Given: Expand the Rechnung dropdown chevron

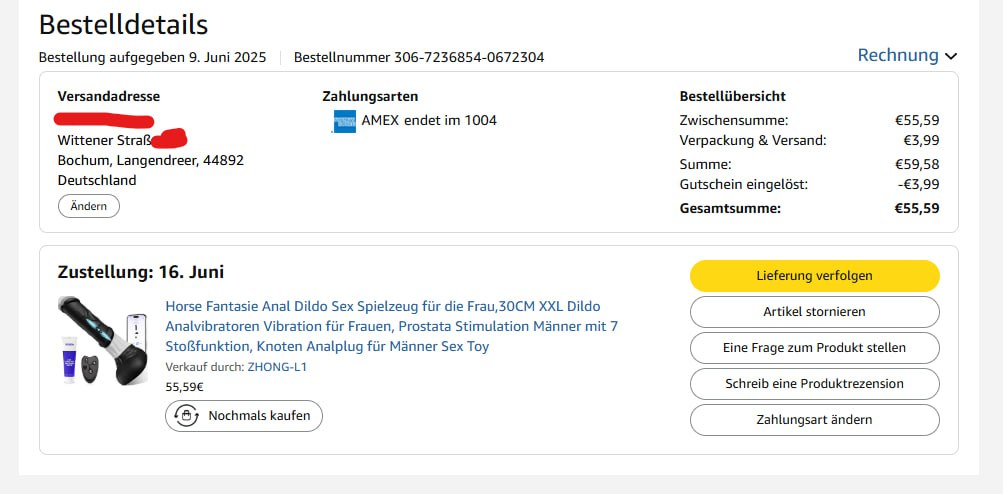Looking at the screenshot, I should 950,57.
